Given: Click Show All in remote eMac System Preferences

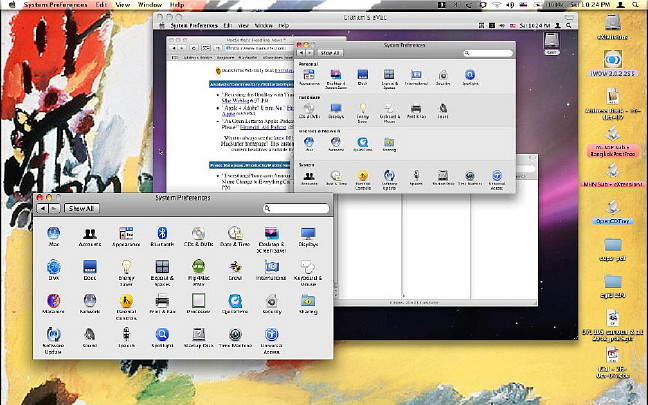Looking at the screenshot, I should pos(330,53).
